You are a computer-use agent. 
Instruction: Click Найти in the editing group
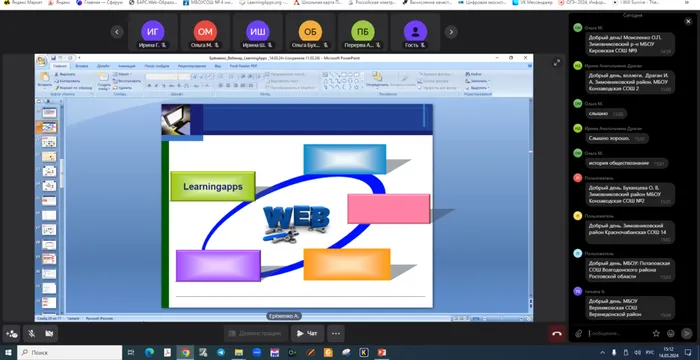(474, 74)
